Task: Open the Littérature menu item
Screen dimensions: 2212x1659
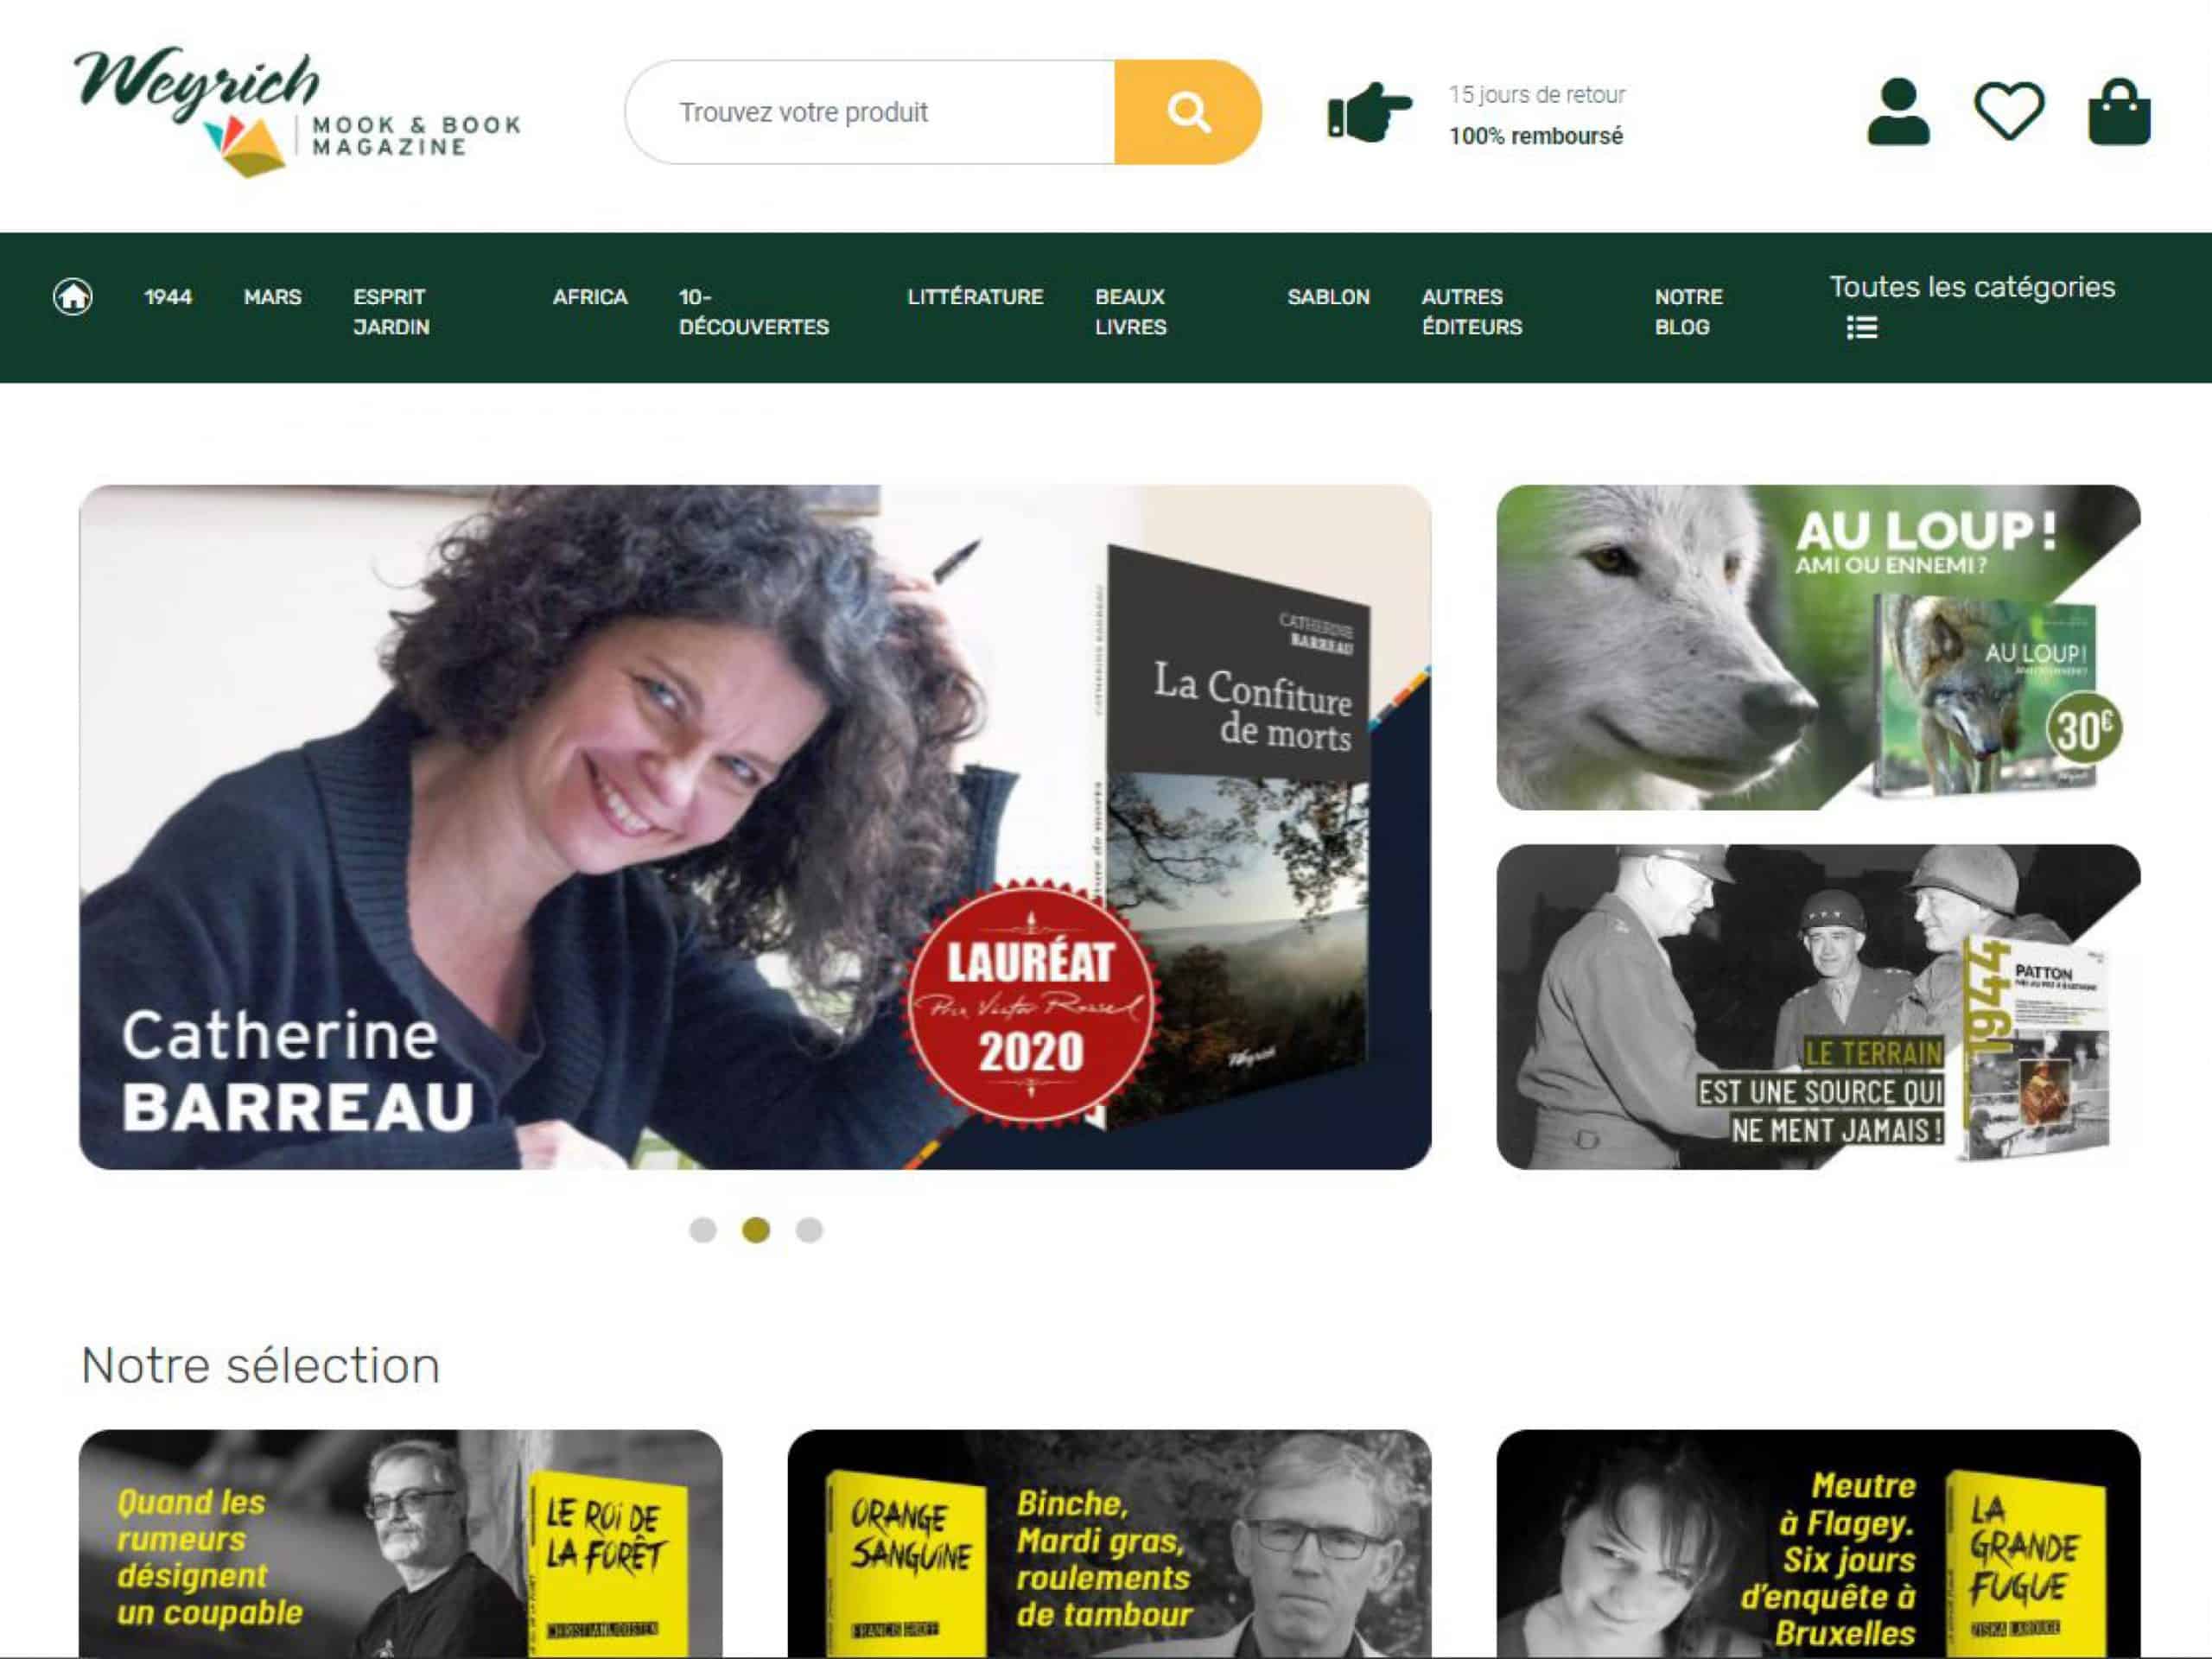Action: (x=975, y=297)
